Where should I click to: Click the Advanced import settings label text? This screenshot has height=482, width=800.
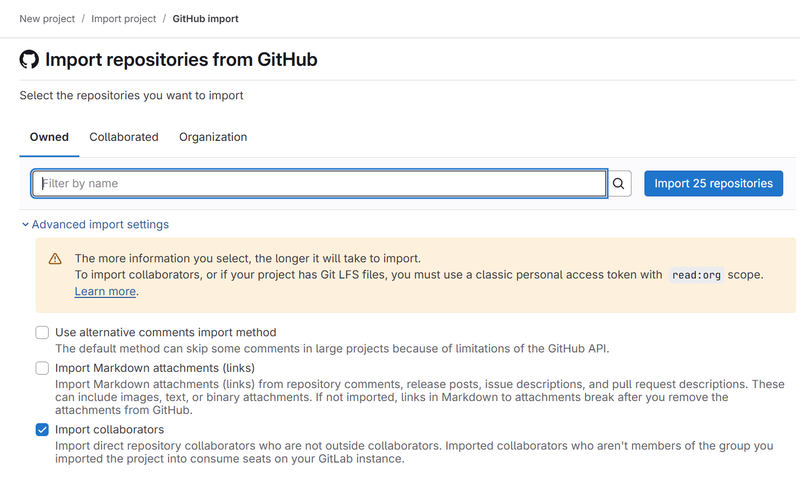point(100,225)
